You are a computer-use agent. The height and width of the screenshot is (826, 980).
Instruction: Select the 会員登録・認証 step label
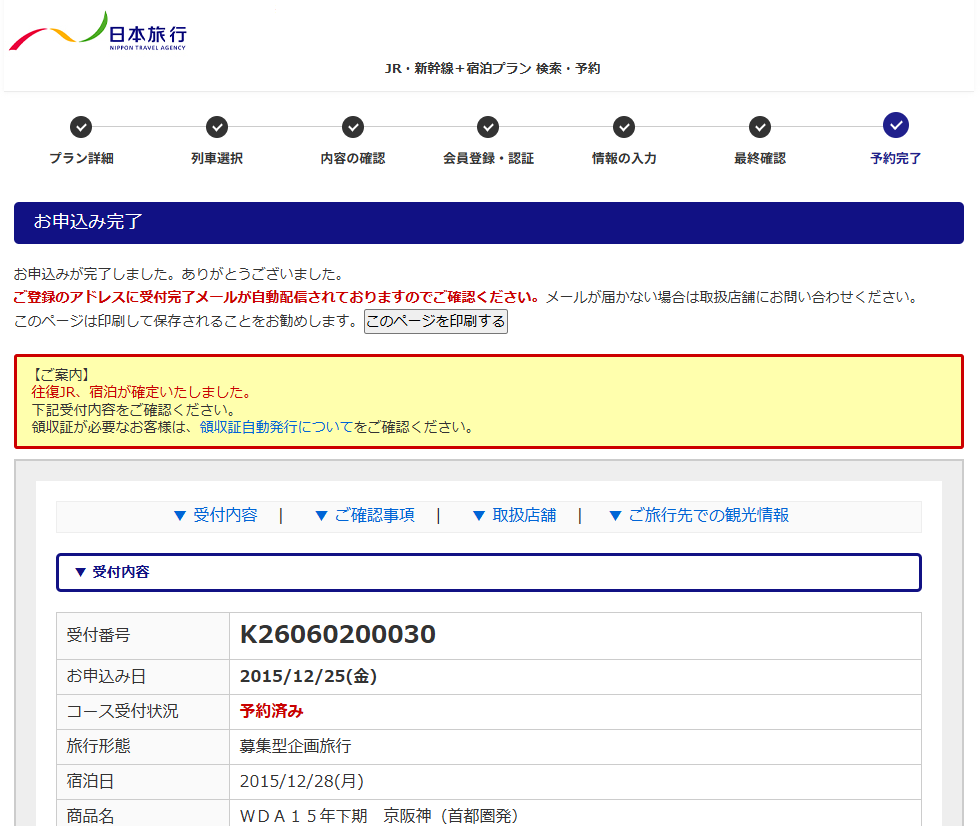488,159
